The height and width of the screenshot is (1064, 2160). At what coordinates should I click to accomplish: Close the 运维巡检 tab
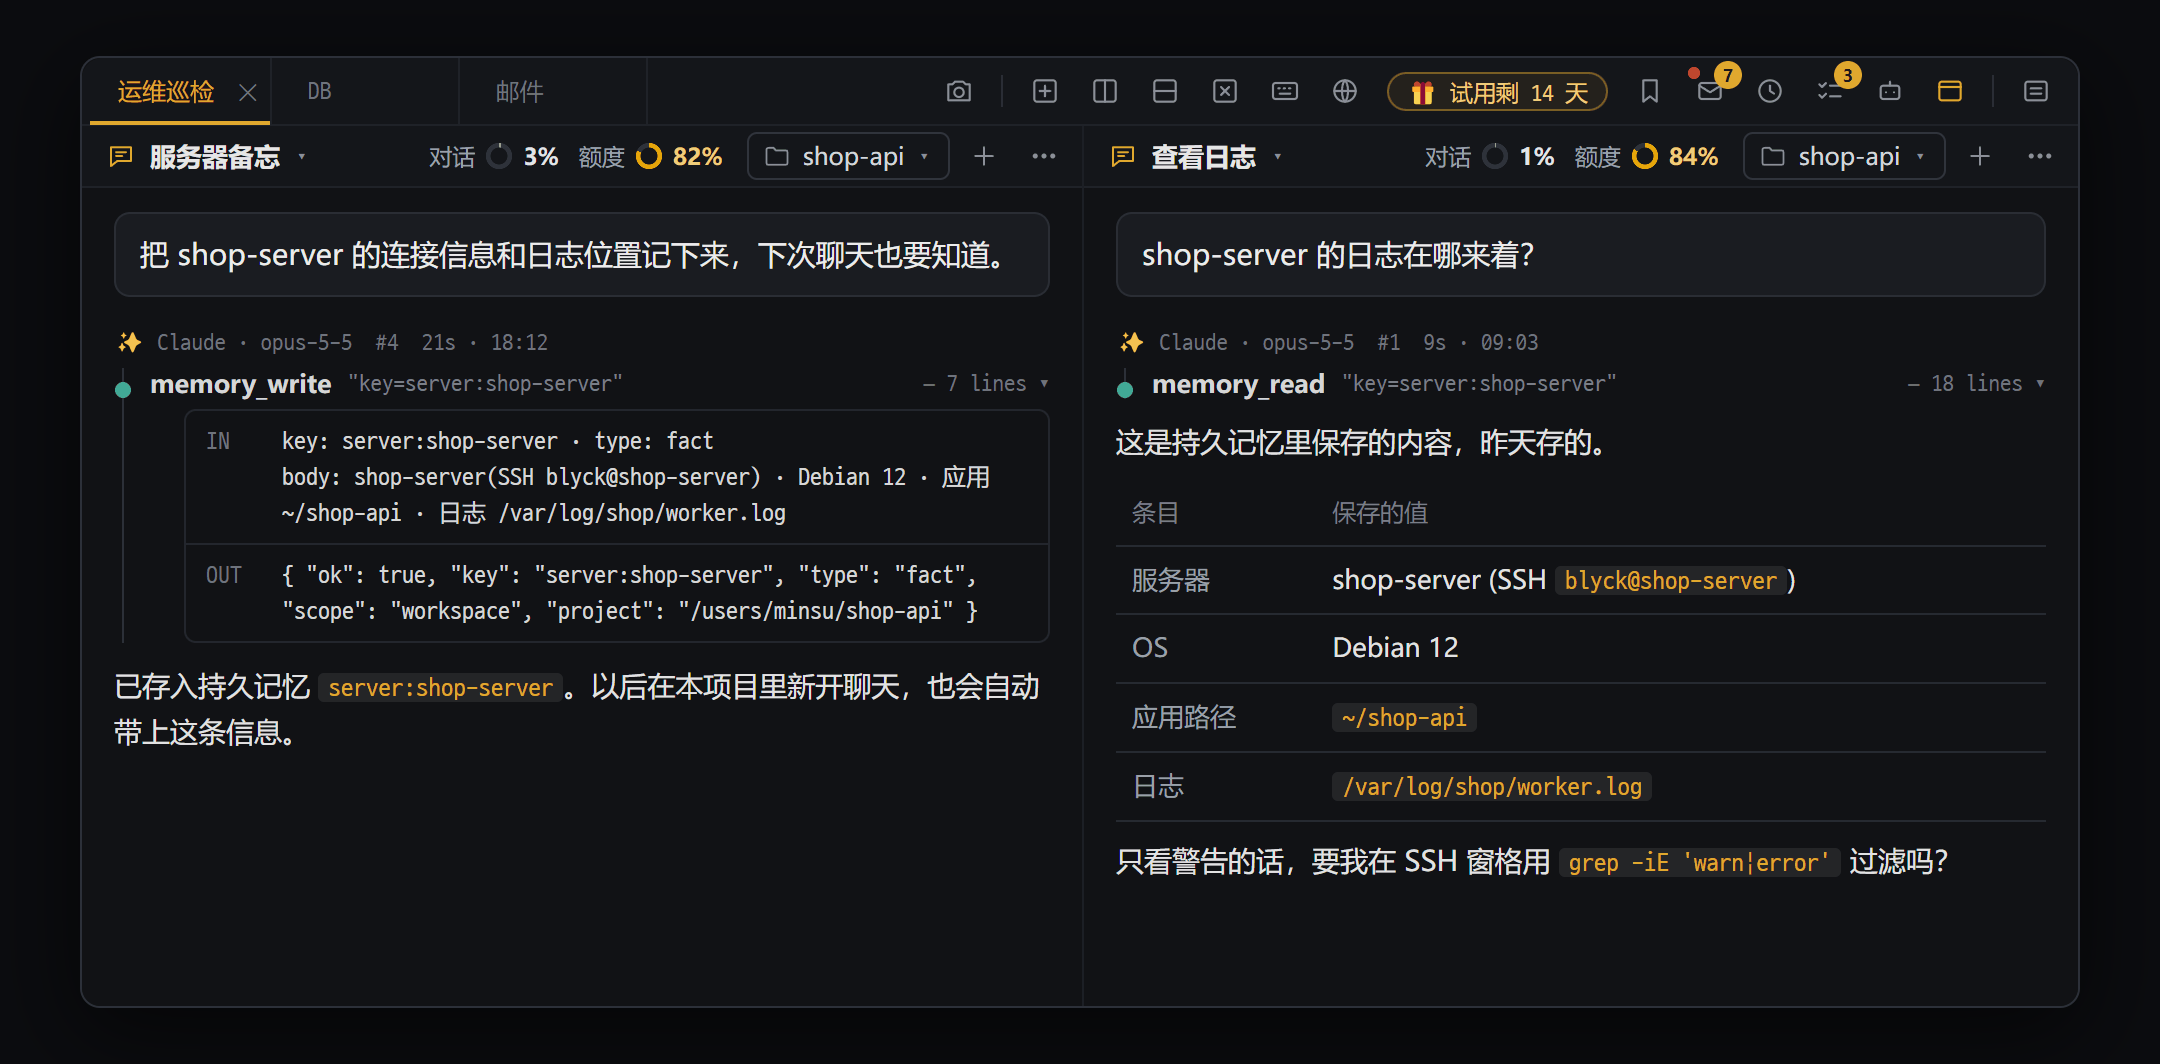tap(248, 93)
